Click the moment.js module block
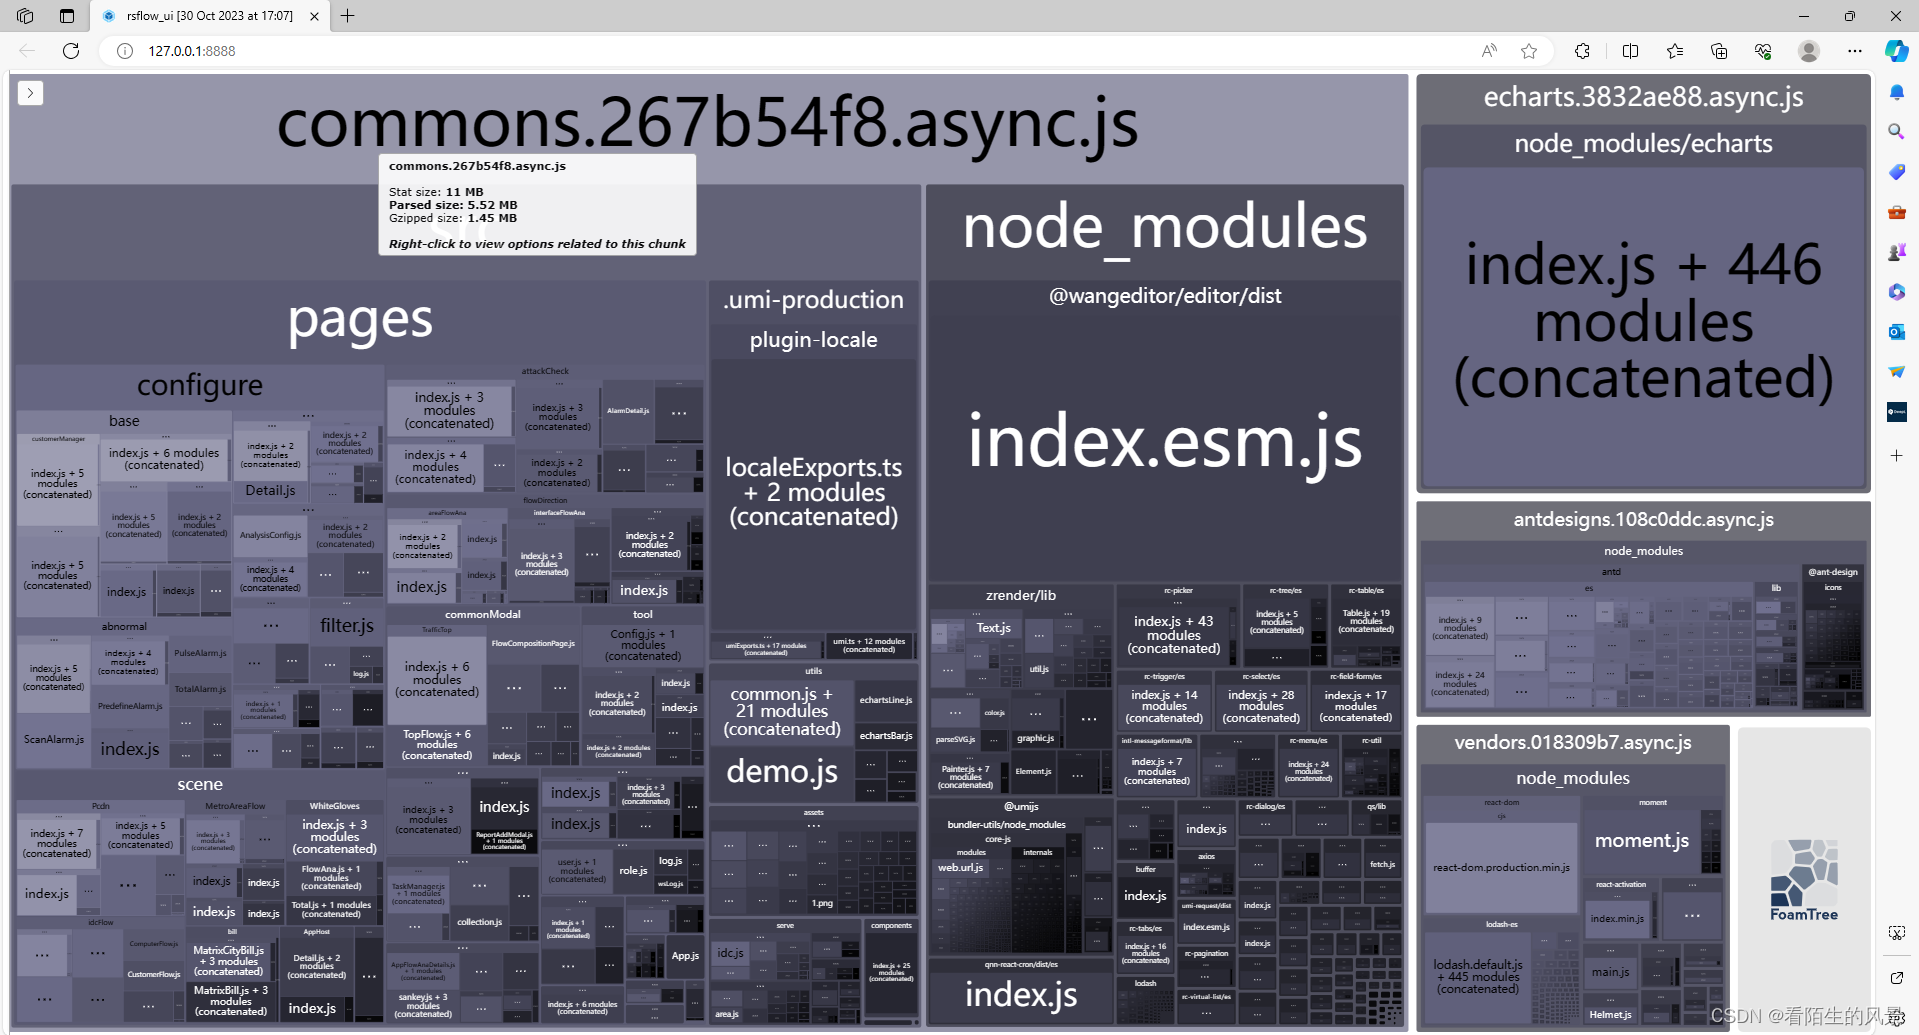Screen dimensions: 1919x1035 (1641, 841)
